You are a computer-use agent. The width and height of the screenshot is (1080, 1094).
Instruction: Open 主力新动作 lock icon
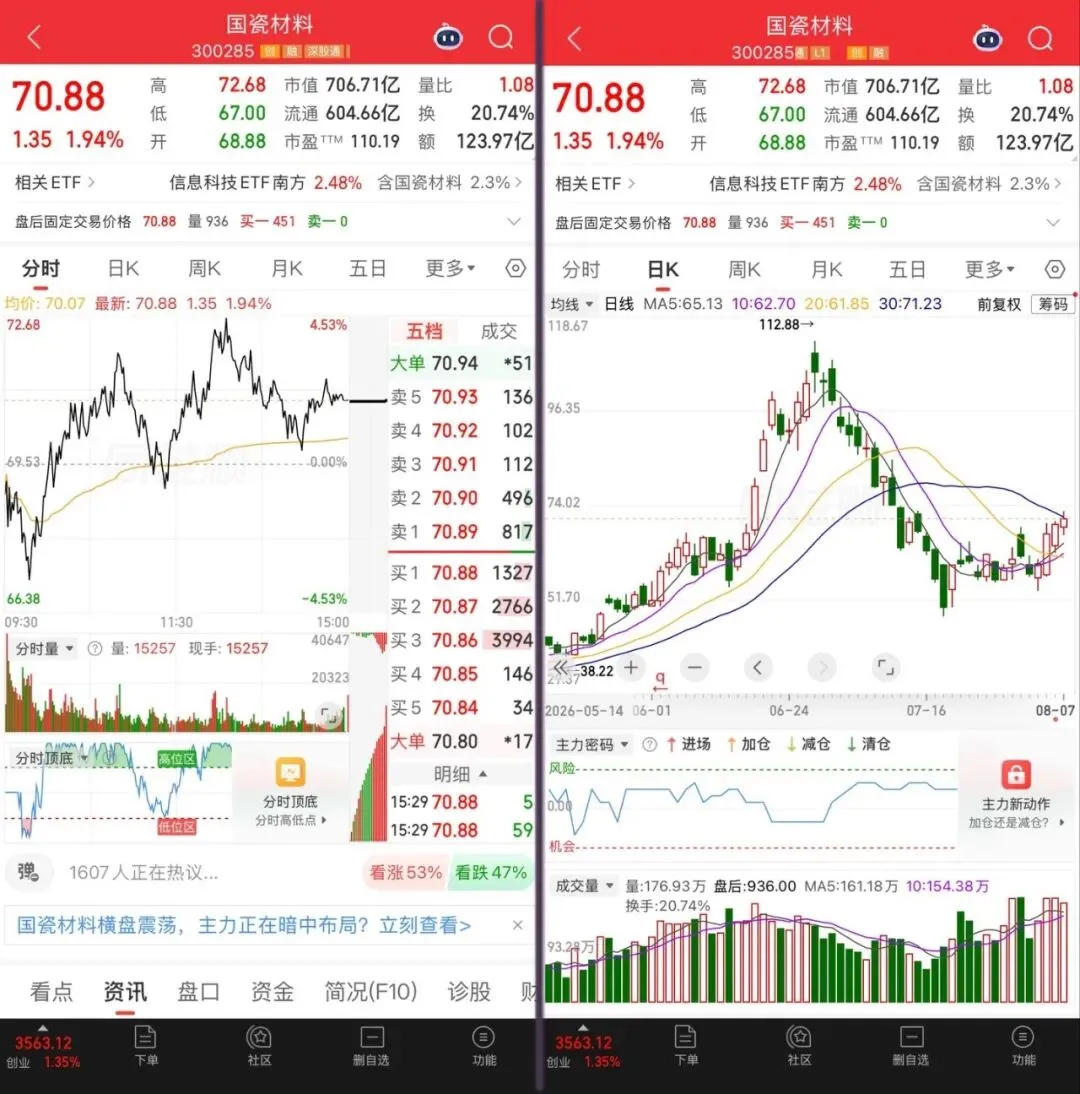coord(1016,774)
